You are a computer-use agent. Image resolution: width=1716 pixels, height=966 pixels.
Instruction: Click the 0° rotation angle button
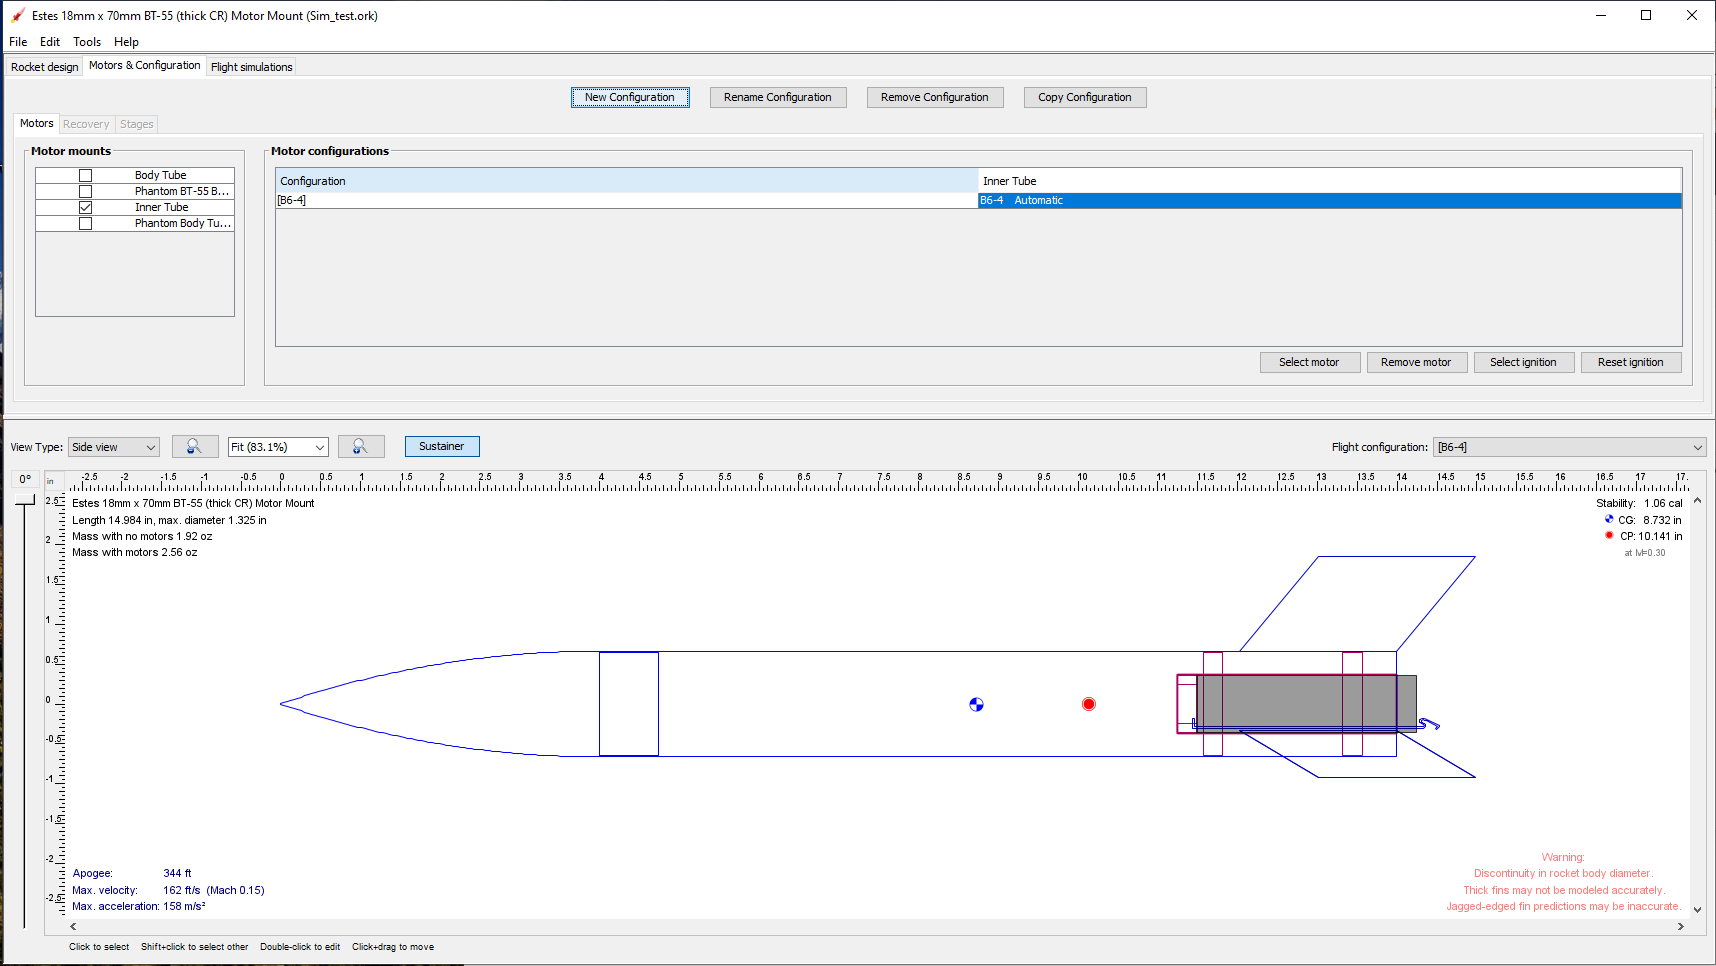point(25,479)
